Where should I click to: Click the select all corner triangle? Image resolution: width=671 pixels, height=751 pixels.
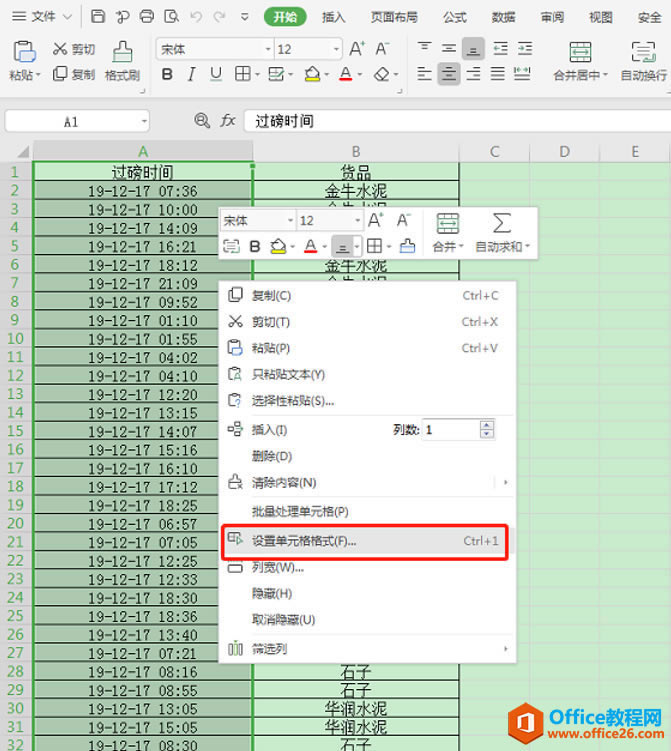(22, 152)
